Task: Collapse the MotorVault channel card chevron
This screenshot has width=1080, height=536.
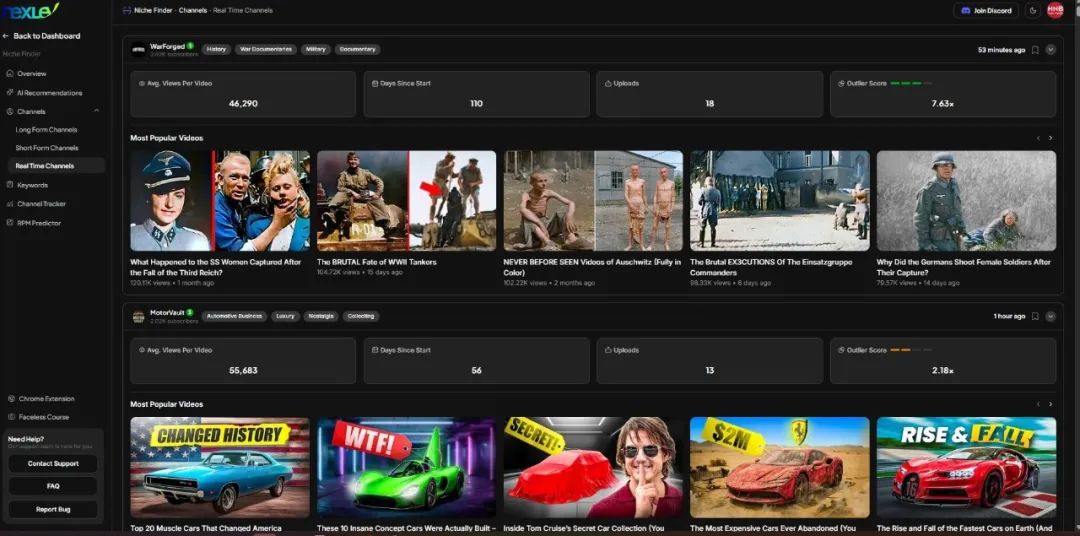Action: [x=1050, y=316]
